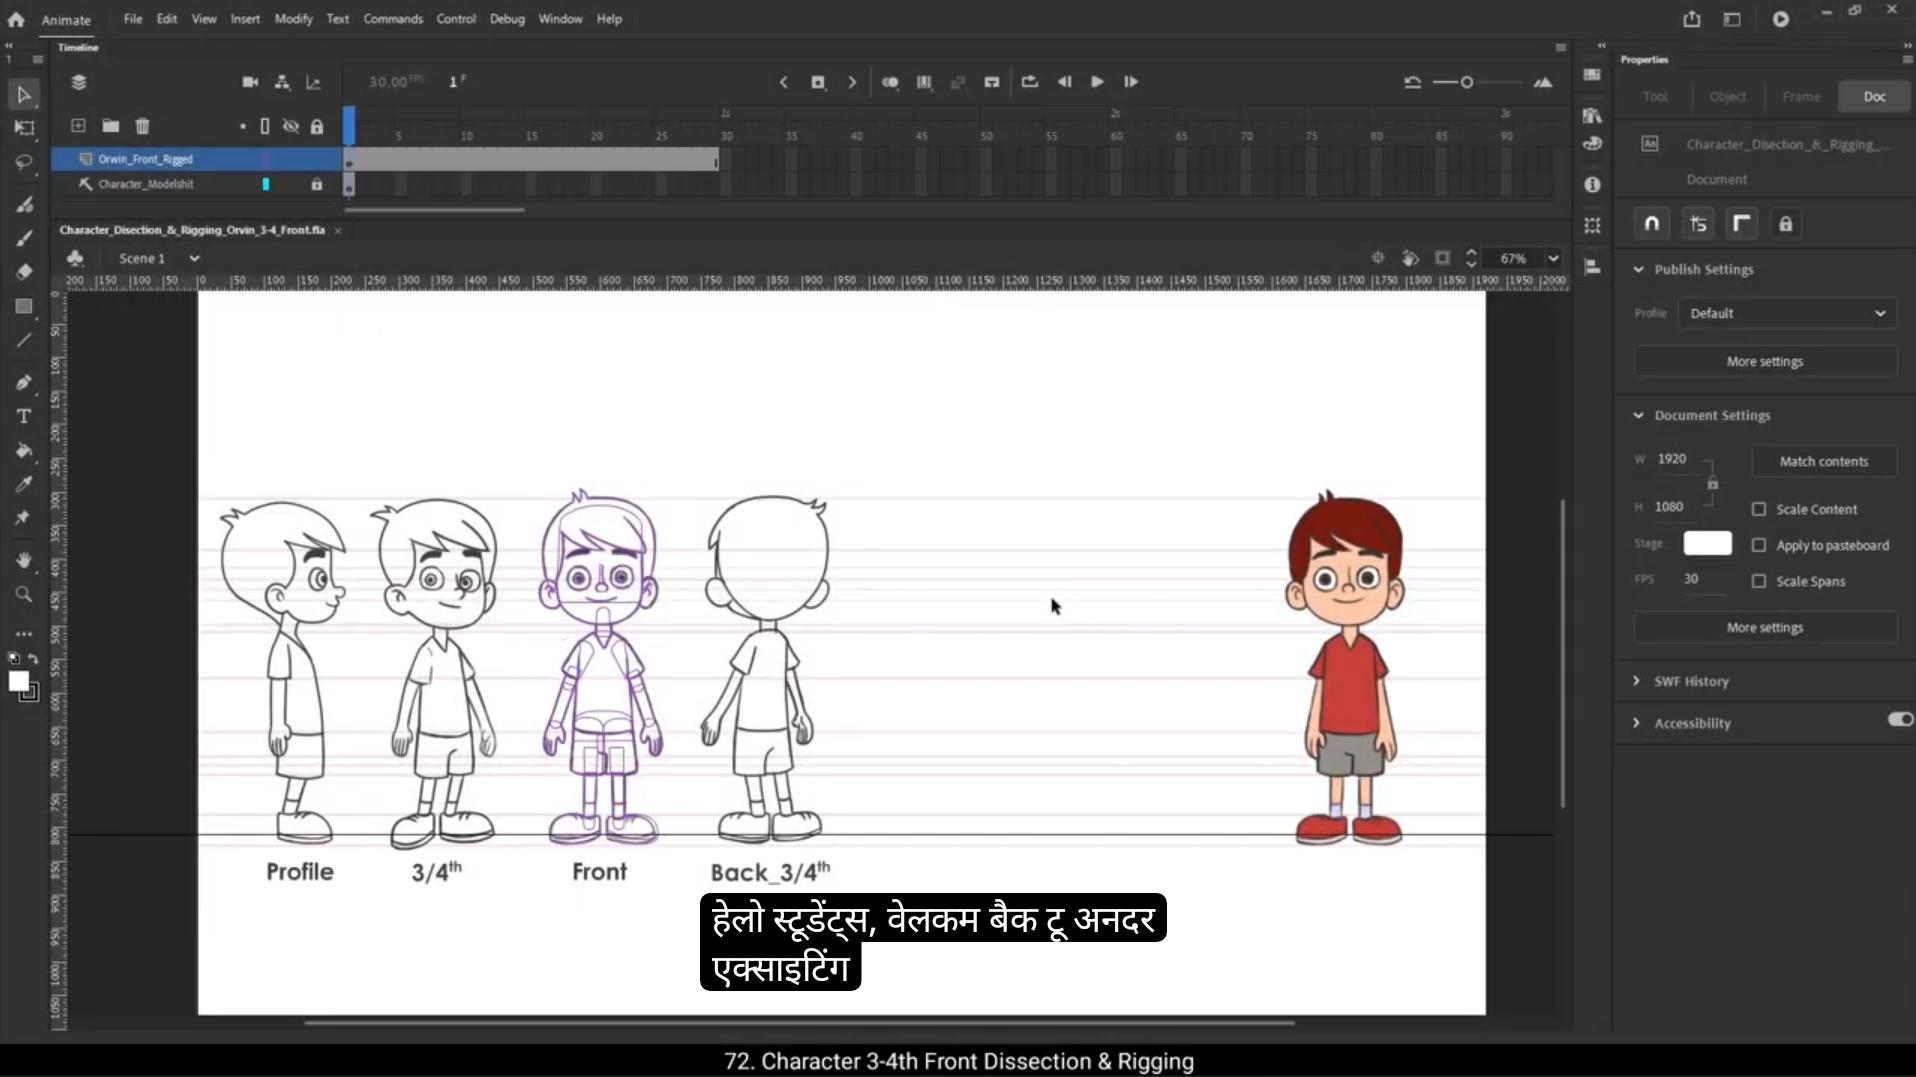The height and width of the screenshot is (1077, 1916).
Task: Click the Clip content outside stage icon
Action: 1442,258
